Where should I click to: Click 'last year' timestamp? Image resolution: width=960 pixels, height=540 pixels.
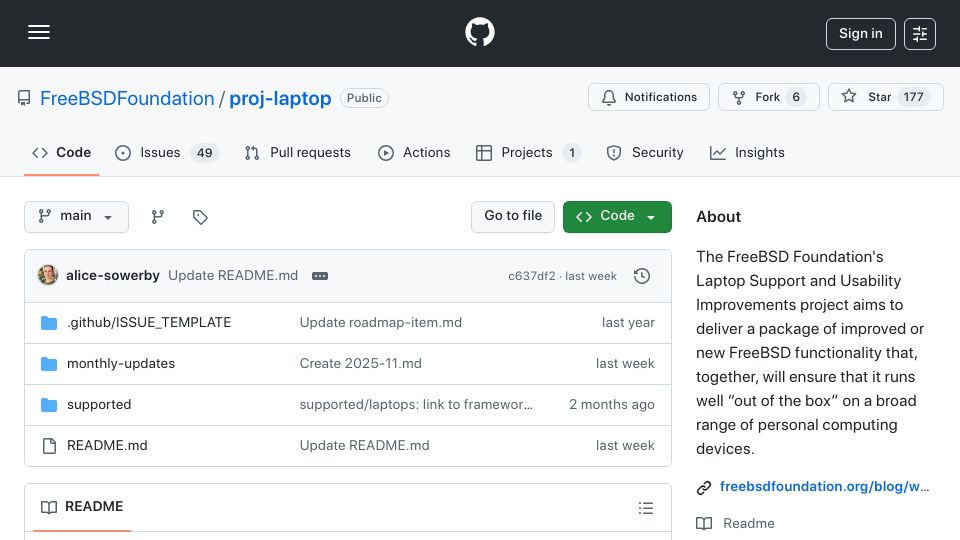628,323
